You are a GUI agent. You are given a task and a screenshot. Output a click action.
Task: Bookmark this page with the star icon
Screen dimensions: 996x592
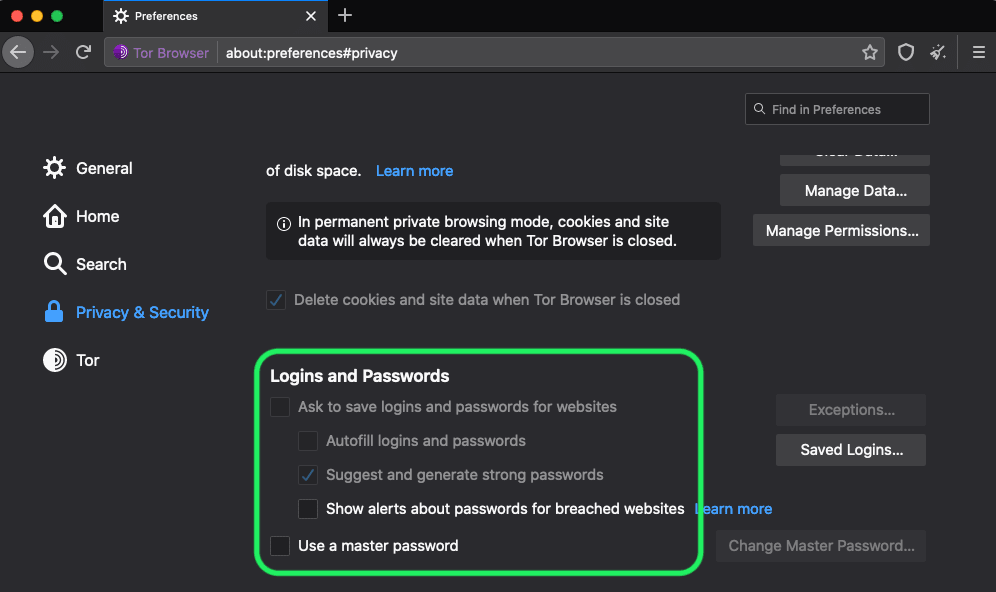(869, 52)
